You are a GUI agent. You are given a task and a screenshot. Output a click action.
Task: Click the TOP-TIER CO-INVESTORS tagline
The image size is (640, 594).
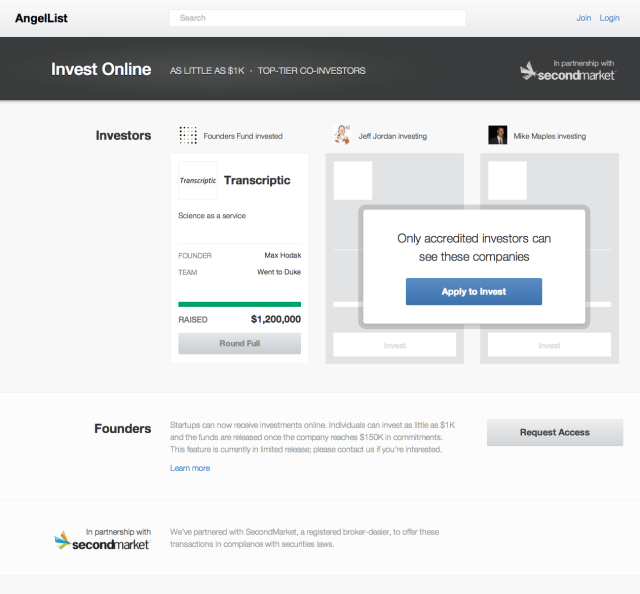(x=311, y=71)
